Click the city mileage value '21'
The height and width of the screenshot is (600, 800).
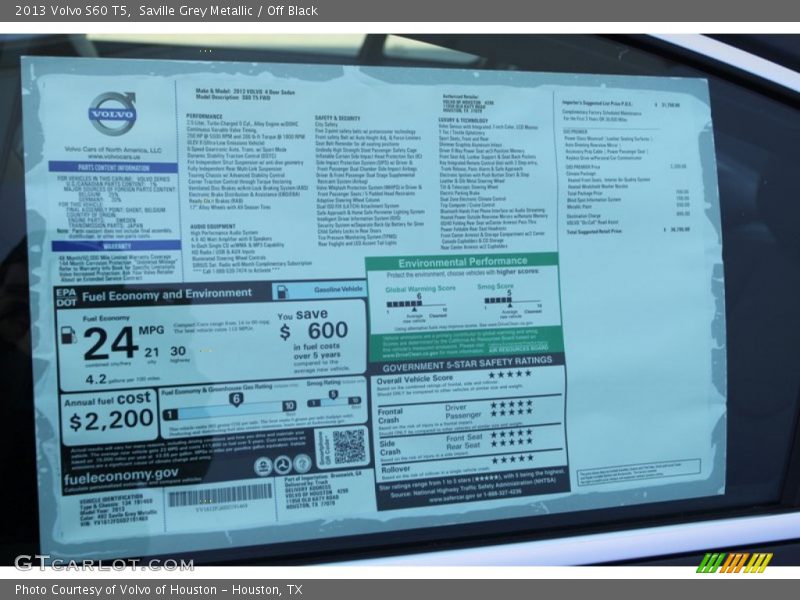152,352
